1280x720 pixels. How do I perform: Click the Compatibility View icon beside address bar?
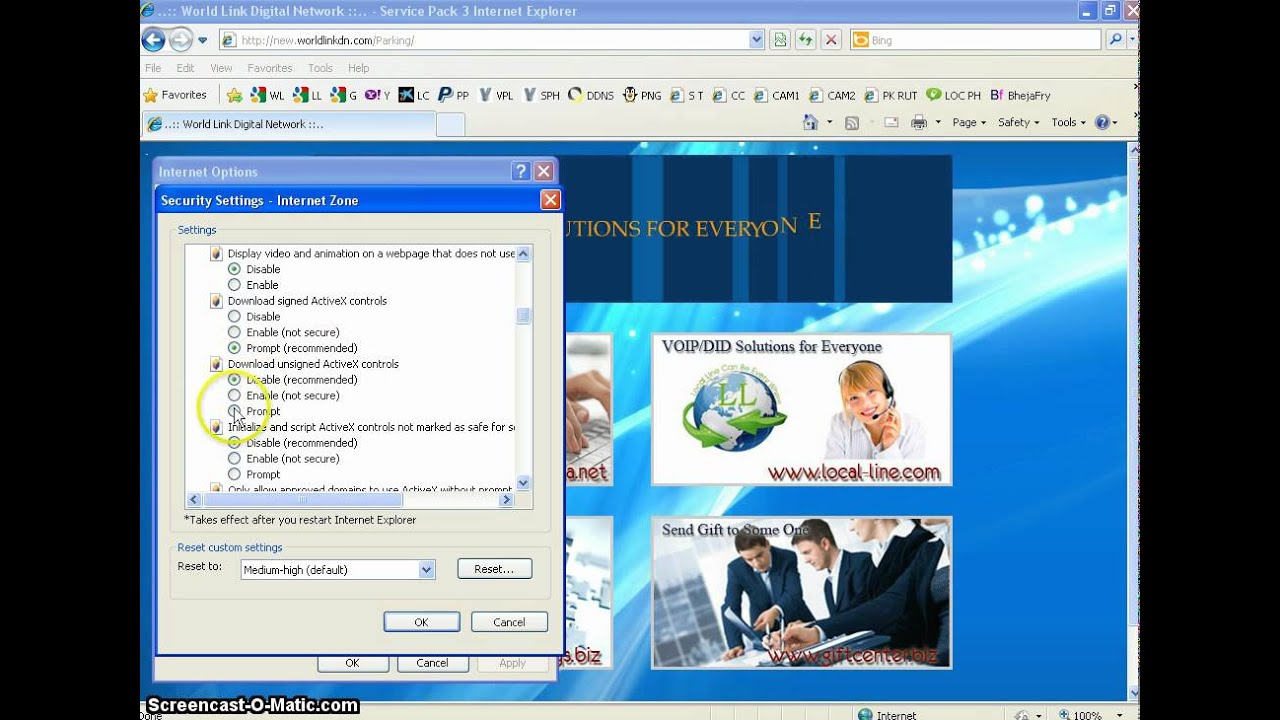(780, 40)
